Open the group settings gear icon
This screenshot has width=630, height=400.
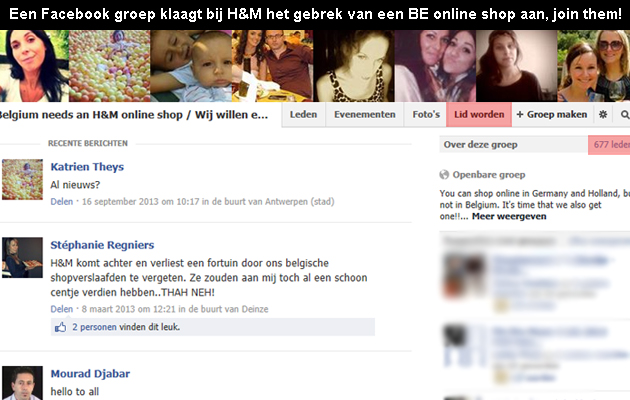pos(603,114)
